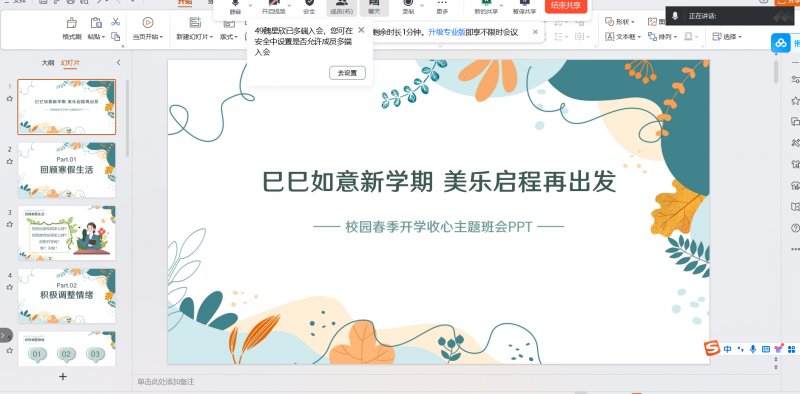Image resolution: width=800 pixels, height=394 pixels.
Task: Toggle Sogou Chinese/English mode (中)
Action: point(727,349)
